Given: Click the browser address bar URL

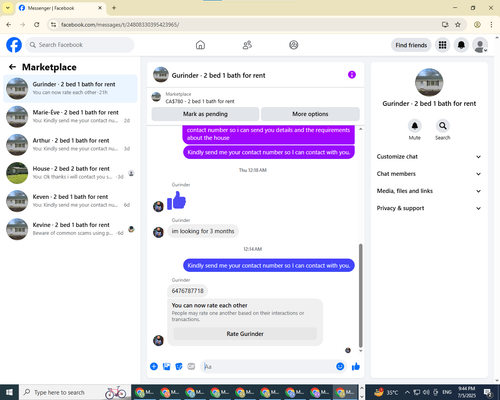Looking at the screenshot, I should point(120,25).
